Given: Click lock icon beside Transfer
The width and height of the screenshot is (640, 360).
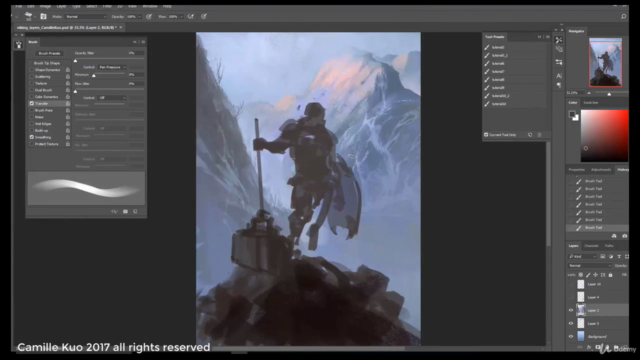Looking at the screenshot, I should (68, 104).
